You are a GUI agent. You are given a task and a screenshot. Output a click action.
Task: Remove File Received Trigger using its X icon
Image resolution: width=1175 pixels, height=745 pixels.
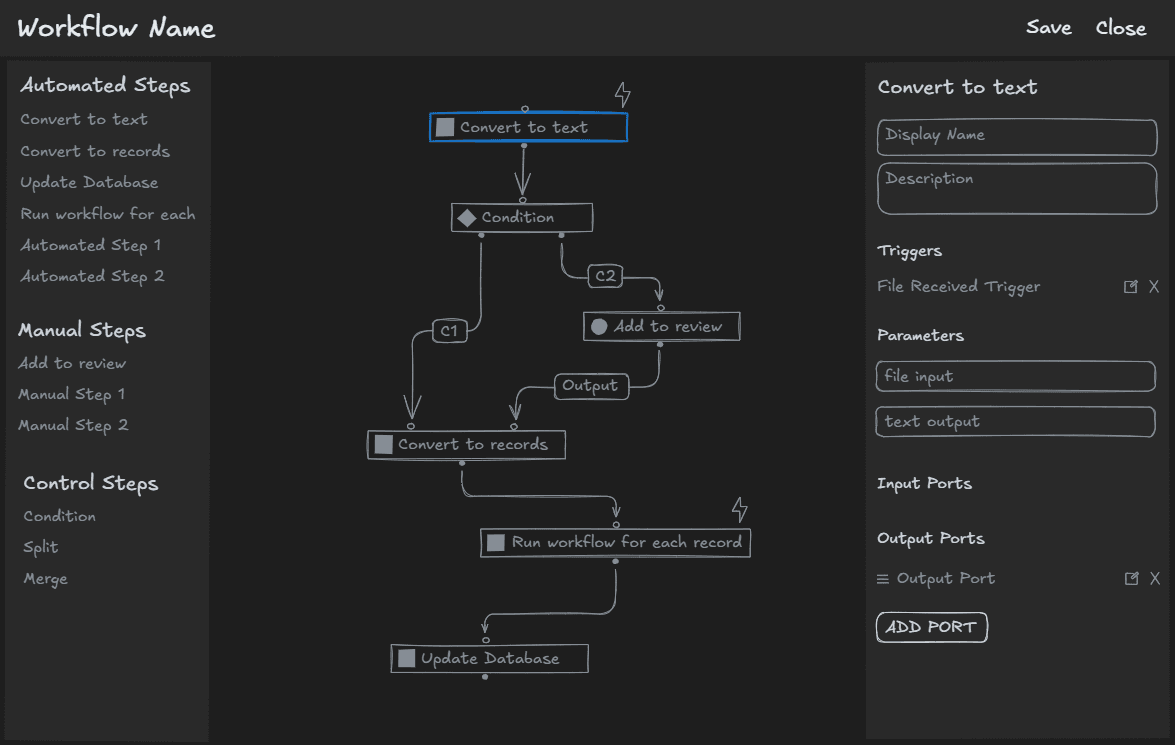(x=1154, y=286)
